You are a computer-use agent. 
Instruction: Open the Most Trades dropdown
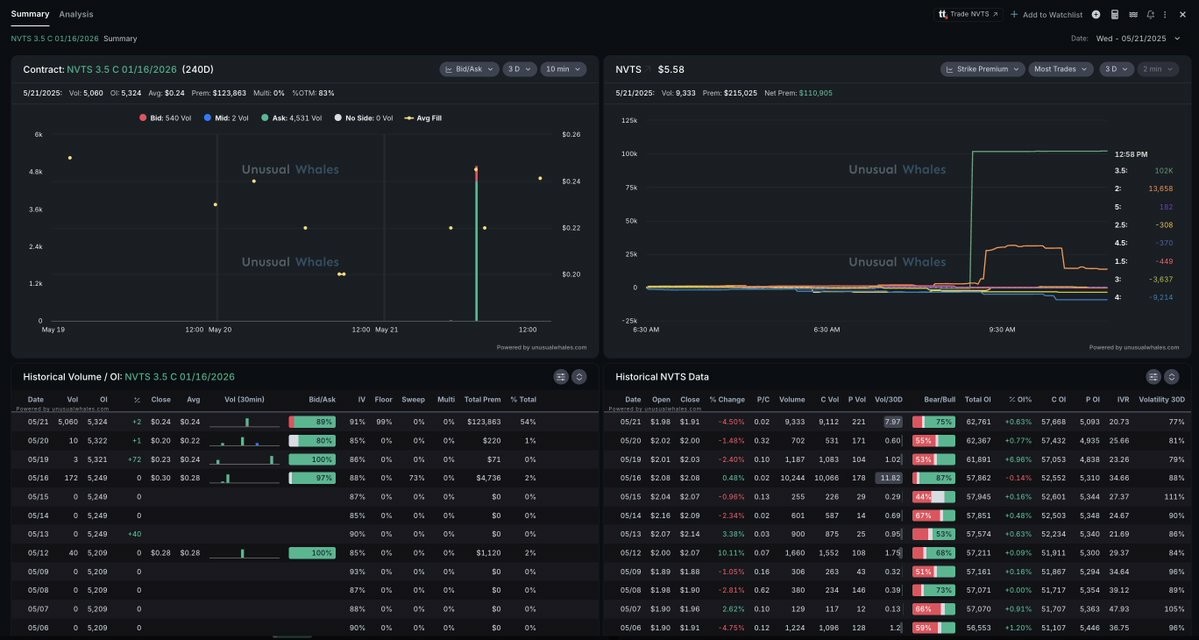1062,70
